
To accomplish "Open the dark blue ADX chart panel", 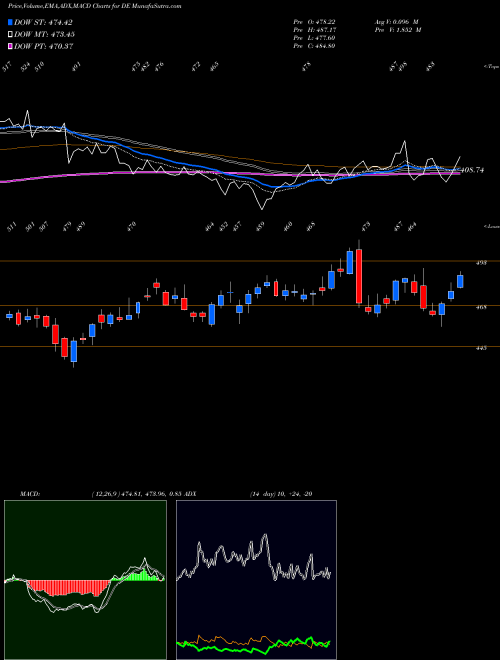I will [x=256, y=580].
